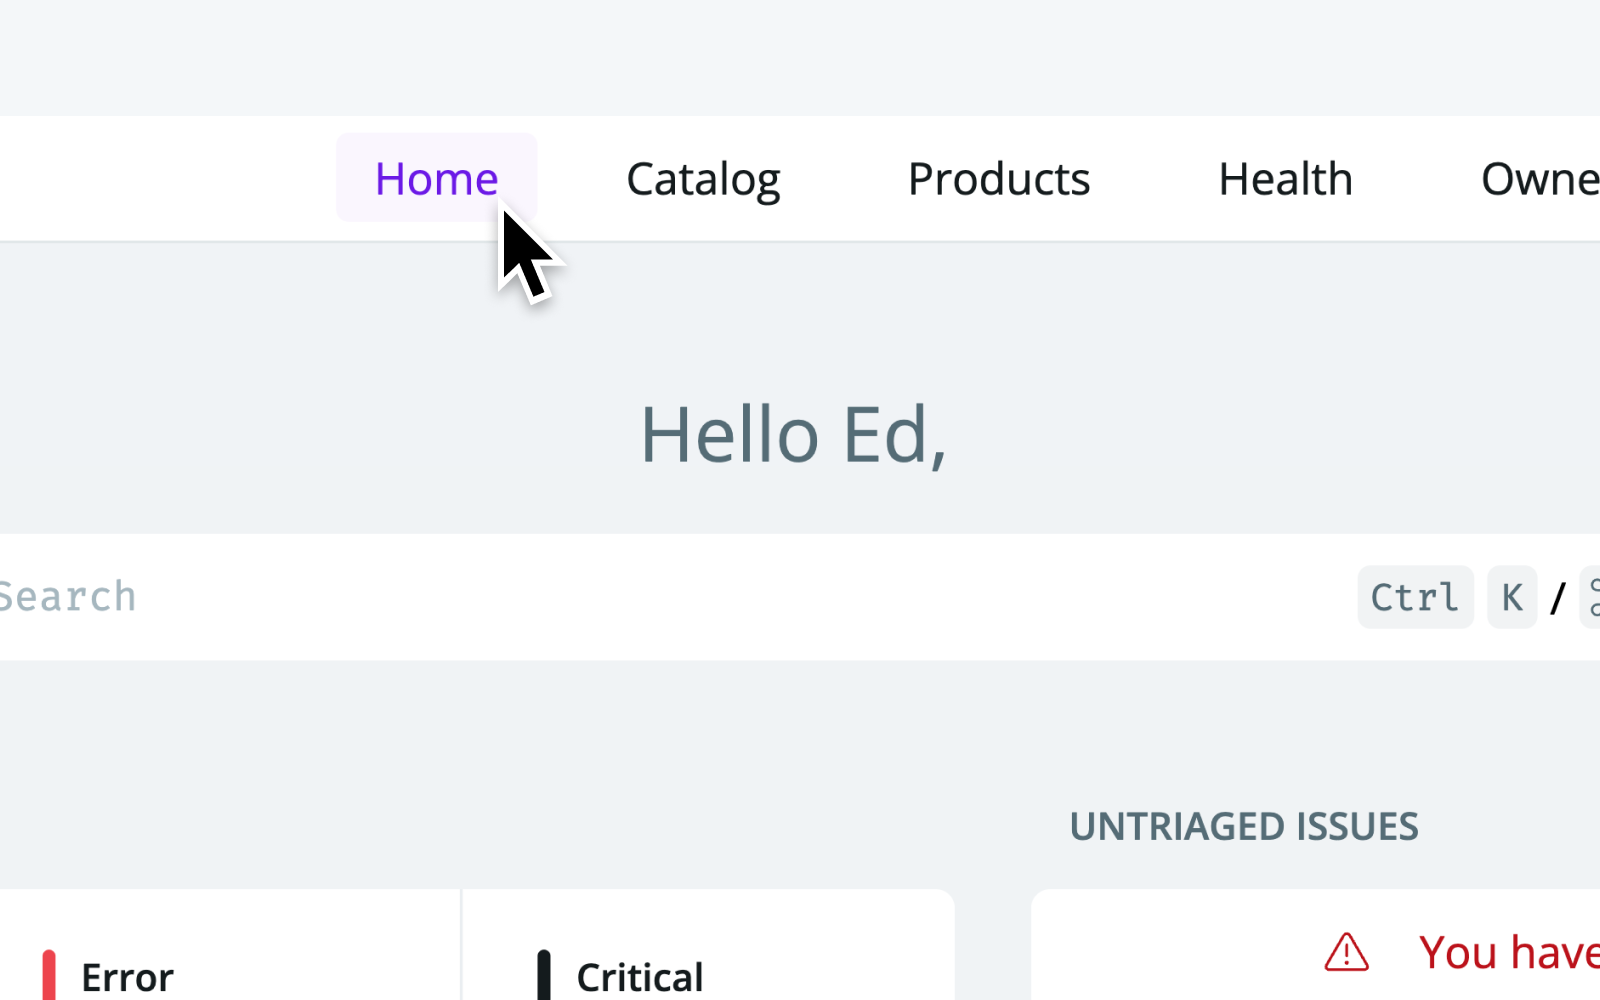Open the red "You have" alert message
This screenshot has height=1000, width=1600.
tap(1509, 952)
